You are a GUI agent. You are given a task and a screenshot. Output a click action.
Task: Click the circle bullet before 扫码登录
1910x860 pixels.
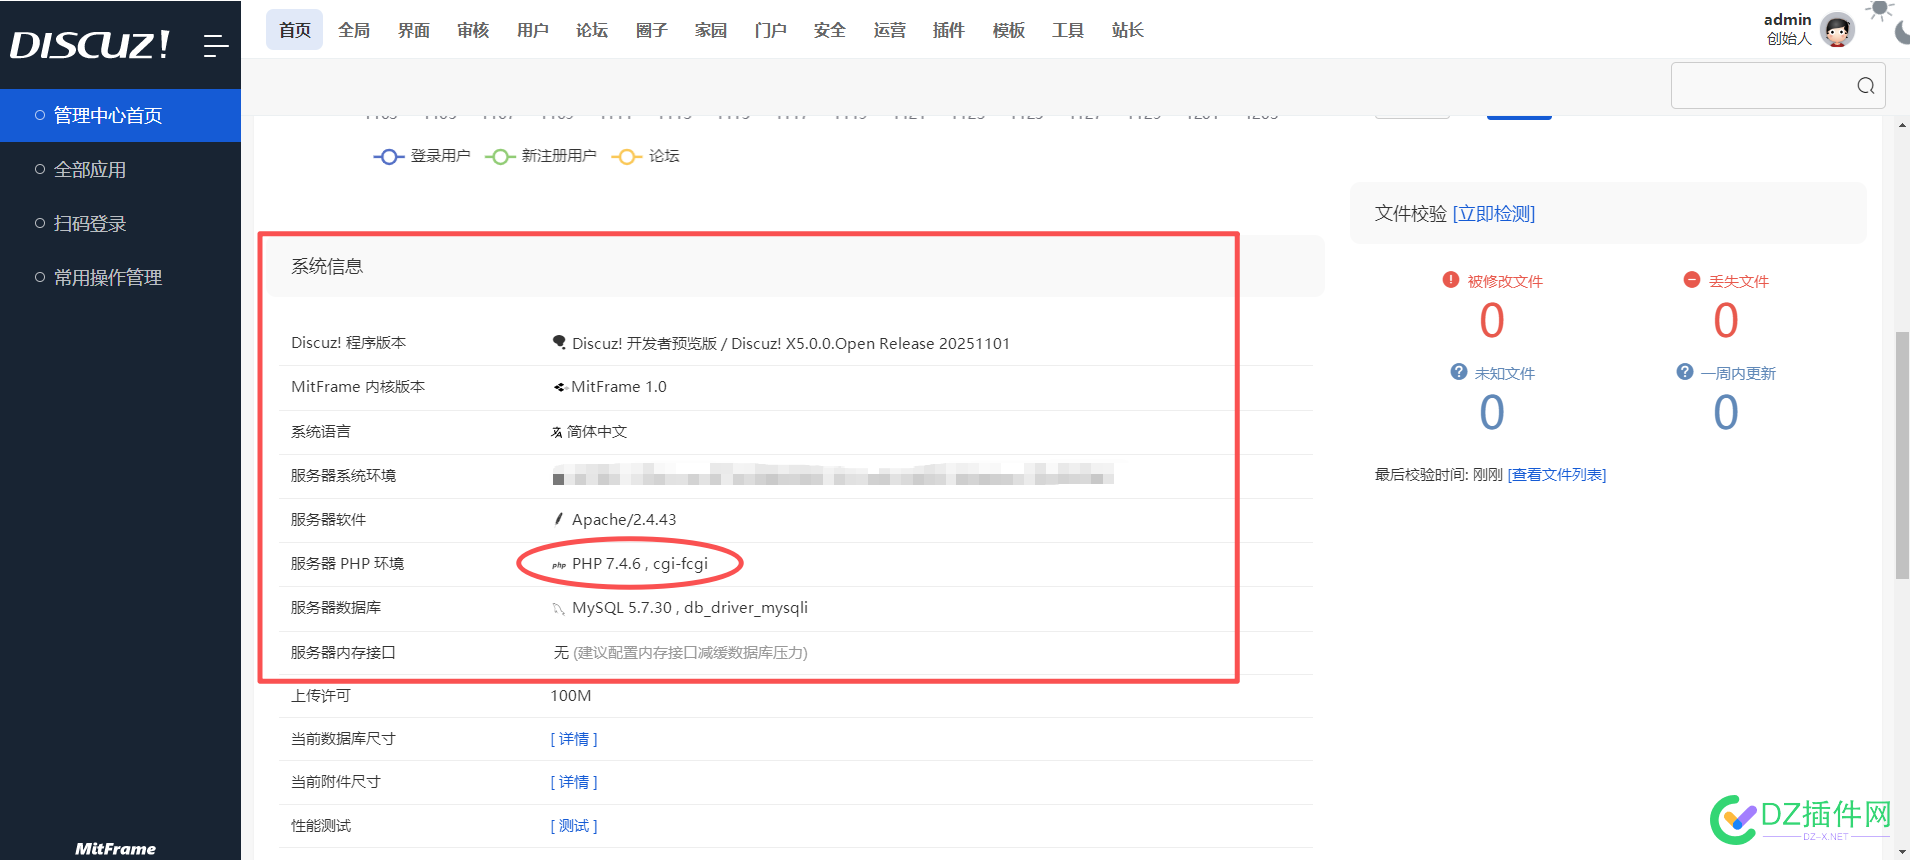[40, 223]
